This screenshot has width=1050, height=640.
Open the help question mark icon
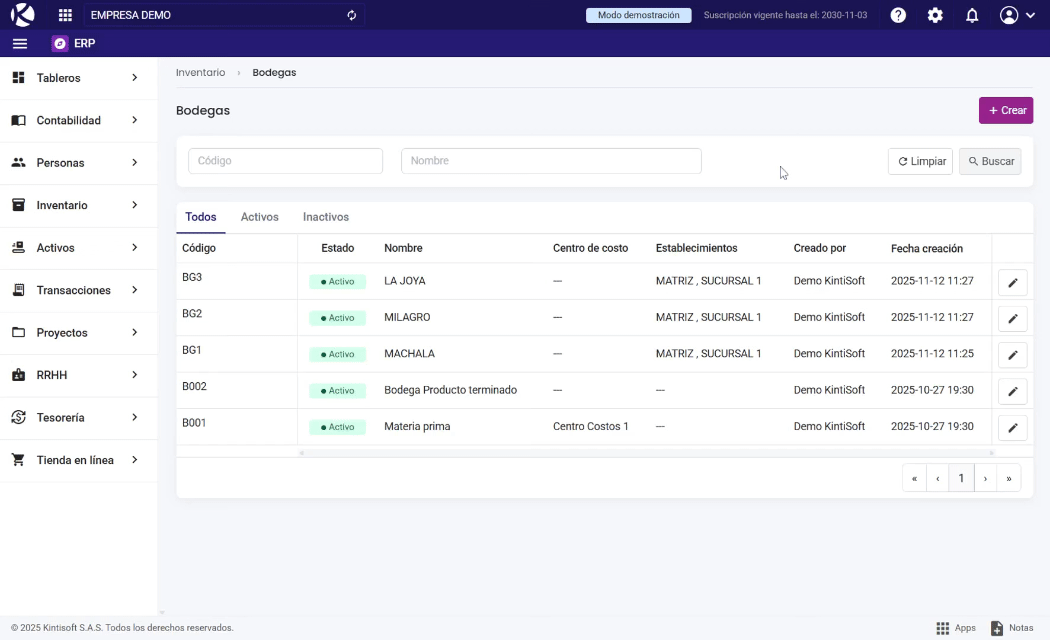pyautogui.click(x=898, y=15)
